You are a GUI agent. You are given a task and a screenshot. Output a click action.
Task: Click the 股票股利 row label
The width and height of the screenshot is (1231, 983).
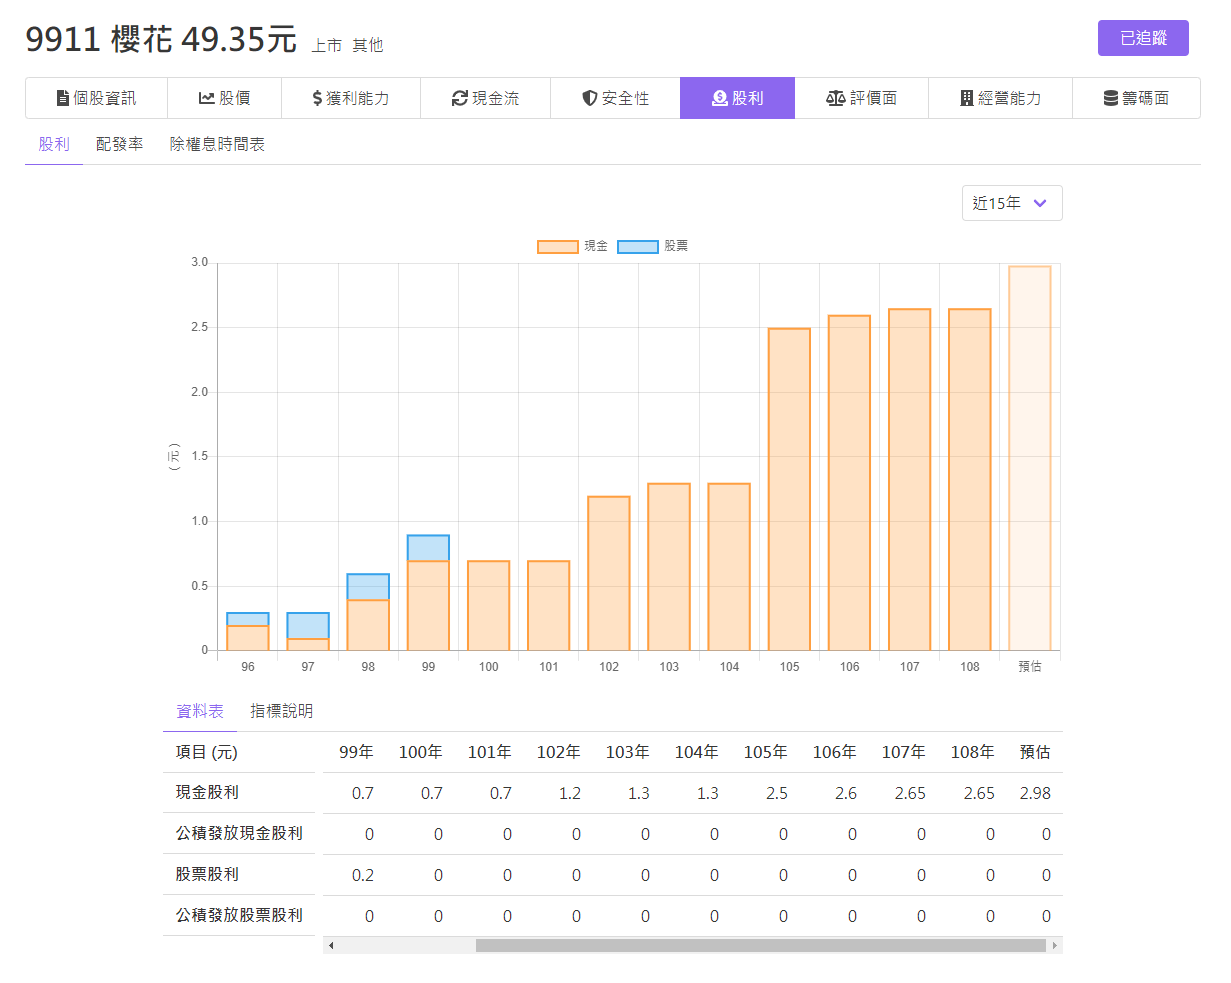207,874
